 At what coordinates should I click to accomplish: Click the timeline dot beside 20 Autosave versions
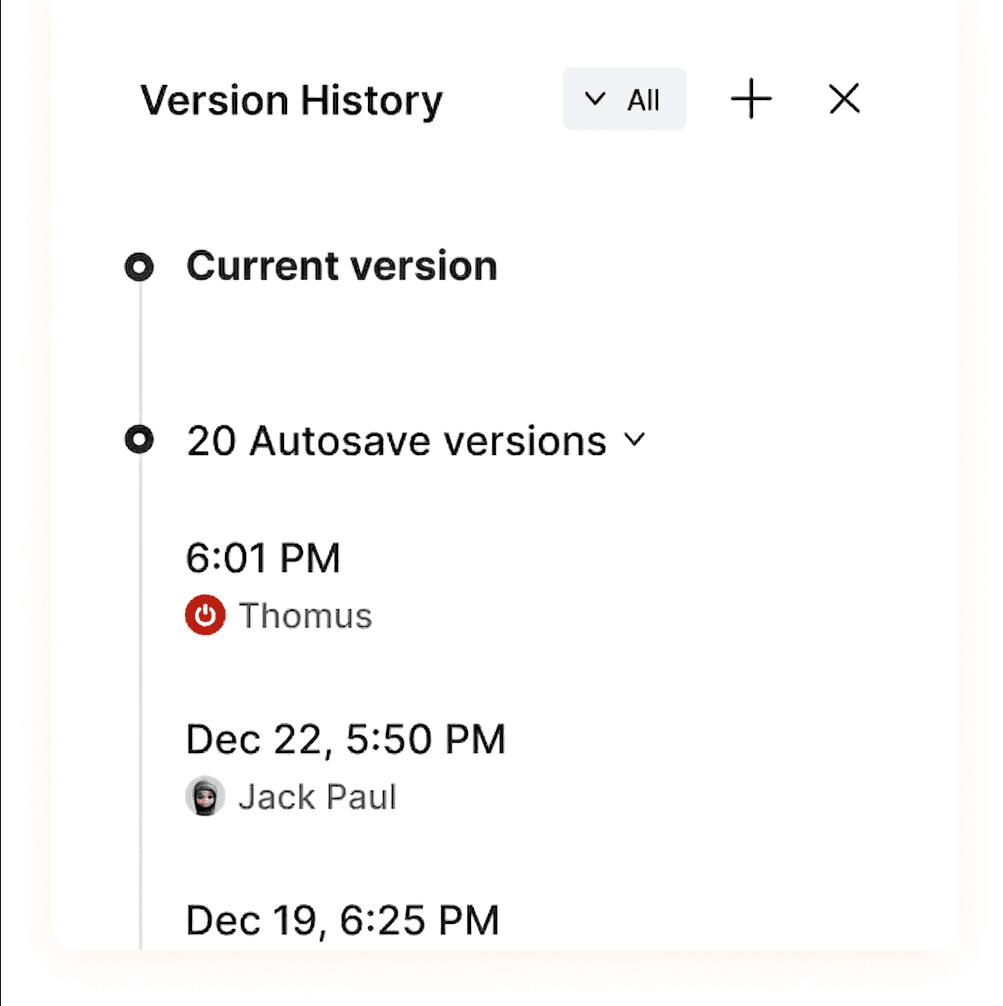[139, 440]
